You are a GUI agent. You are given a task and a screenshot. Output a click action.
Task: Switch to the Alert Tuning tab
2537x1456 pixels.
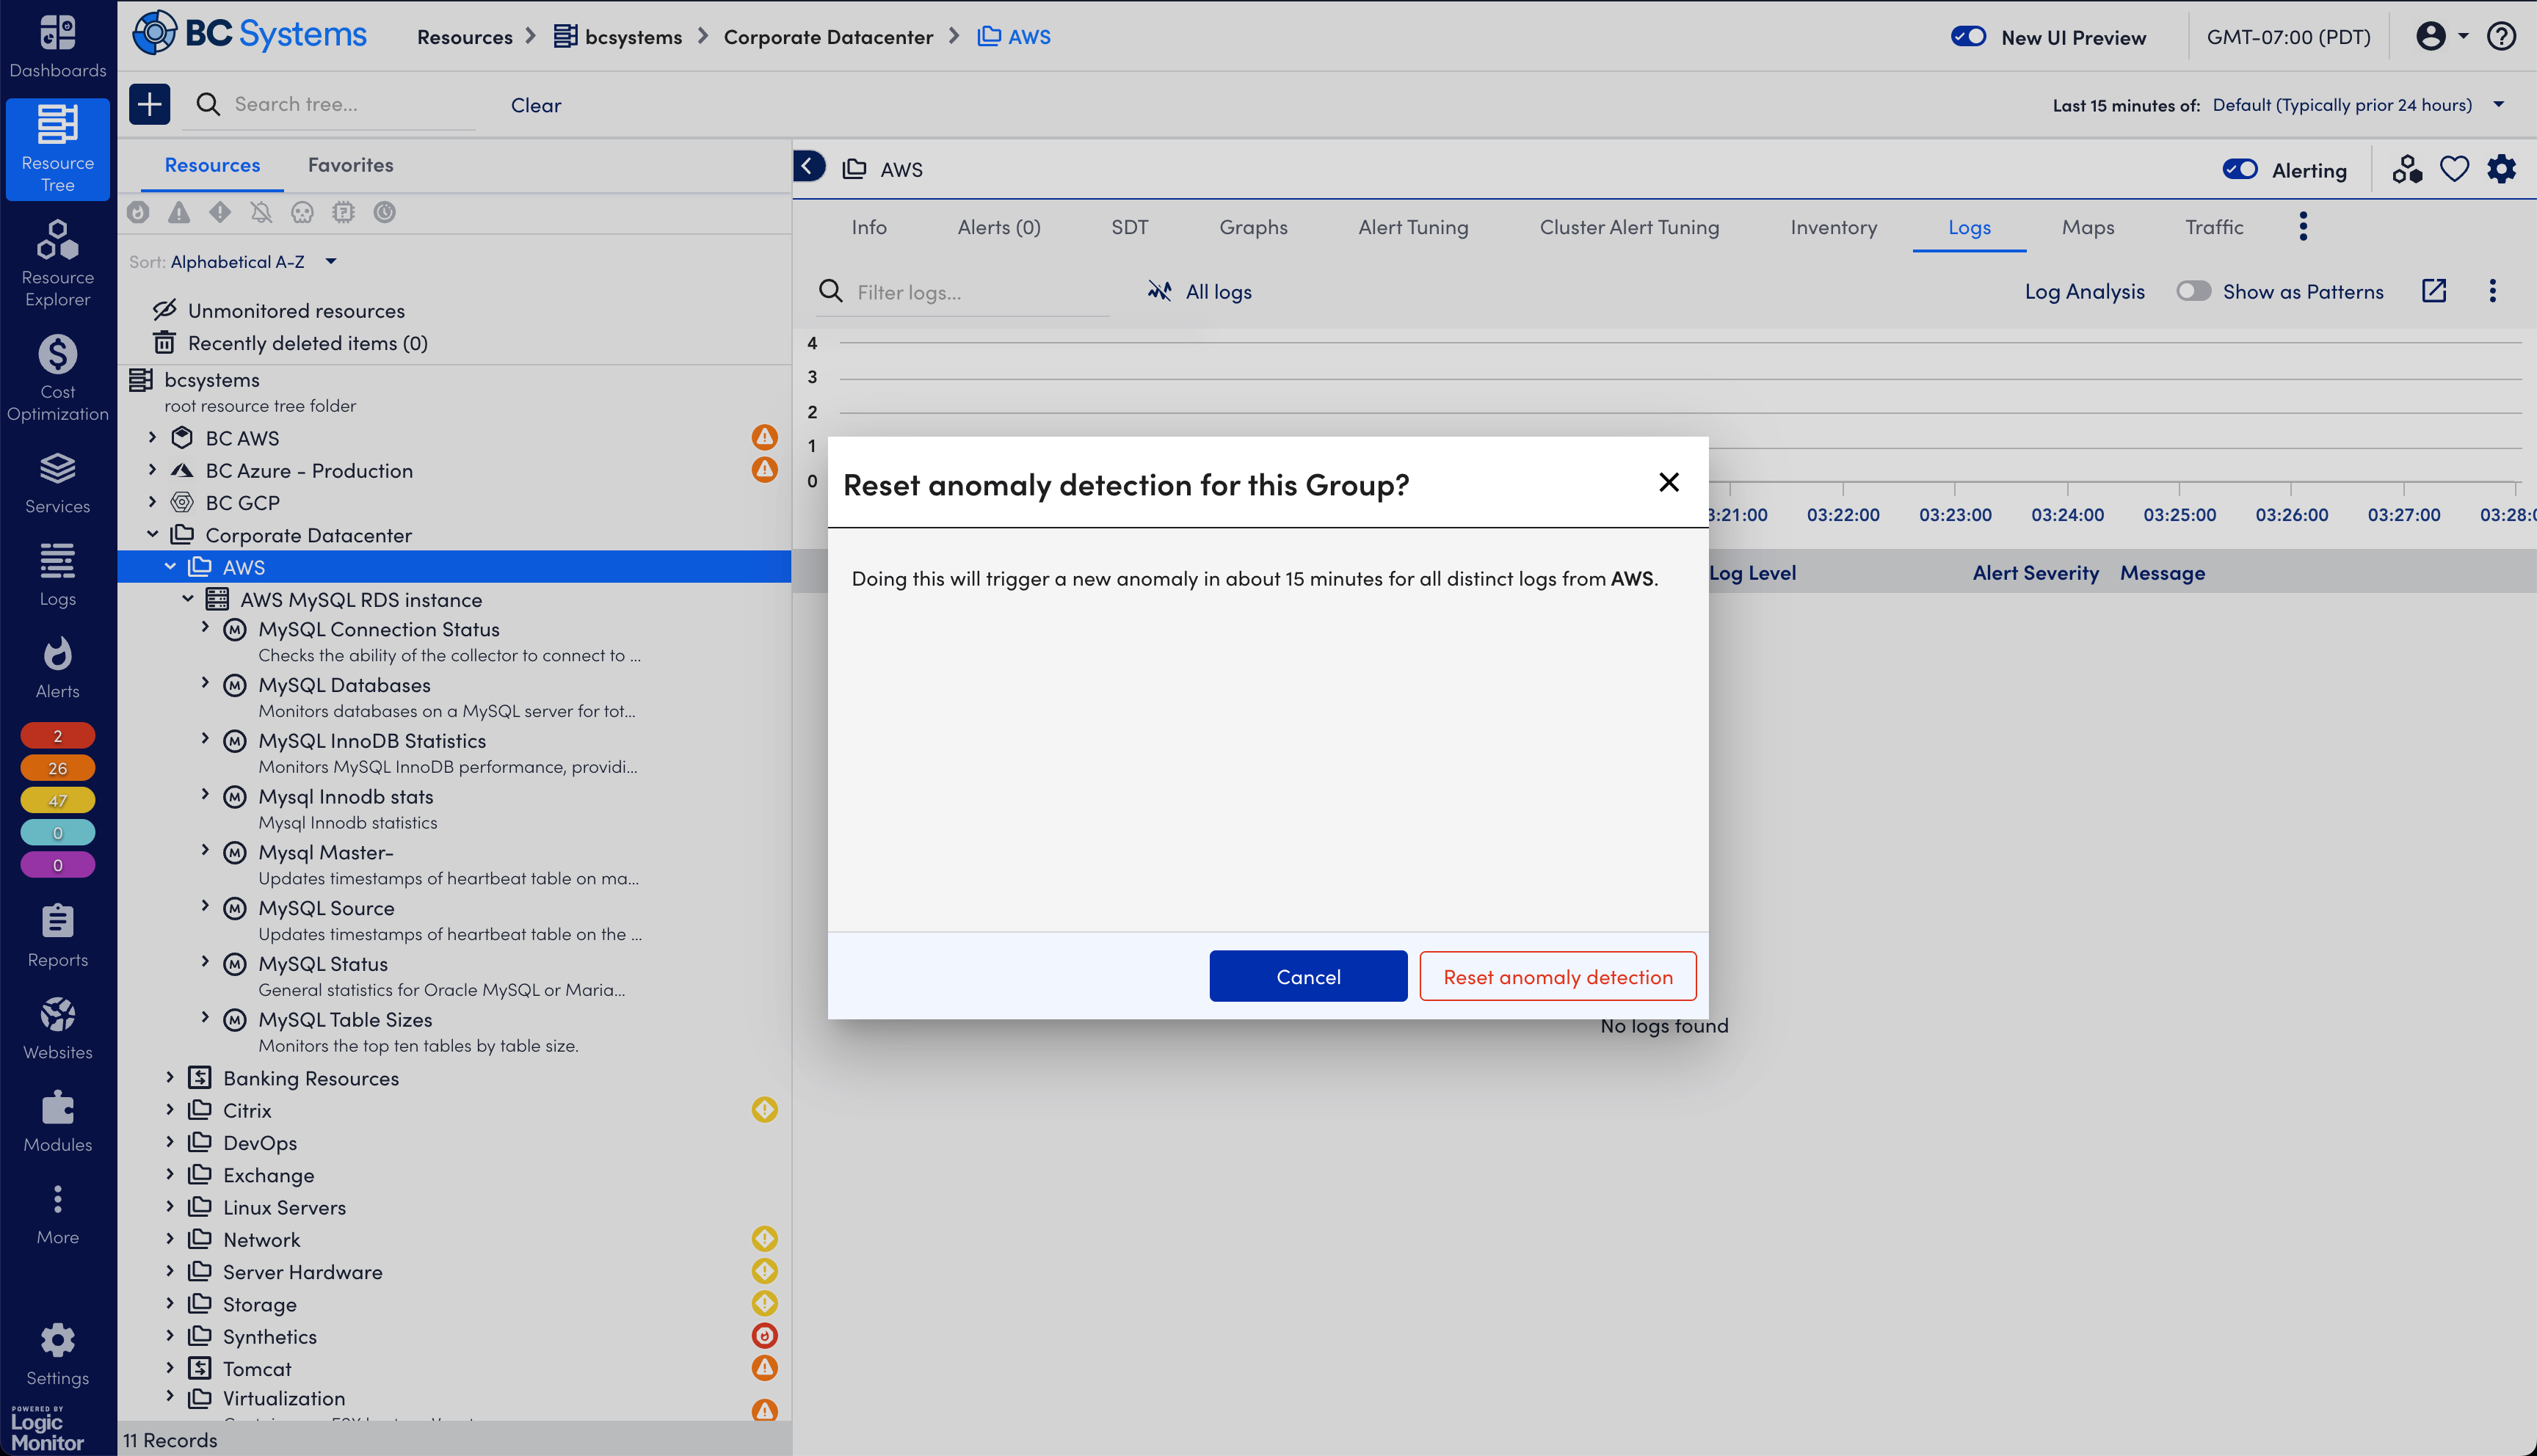pos(1412,227)
